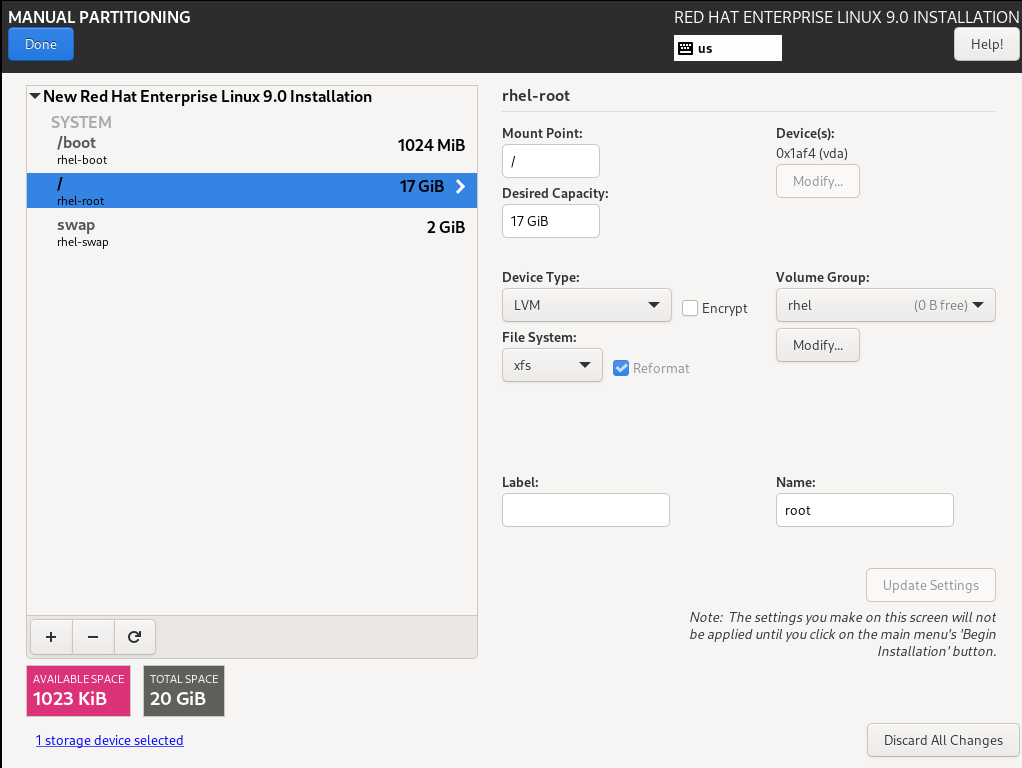Click the plus icon to add mount point
Image resolution: width=1022 pixels, height=768 pixels.
pos(51,636)
